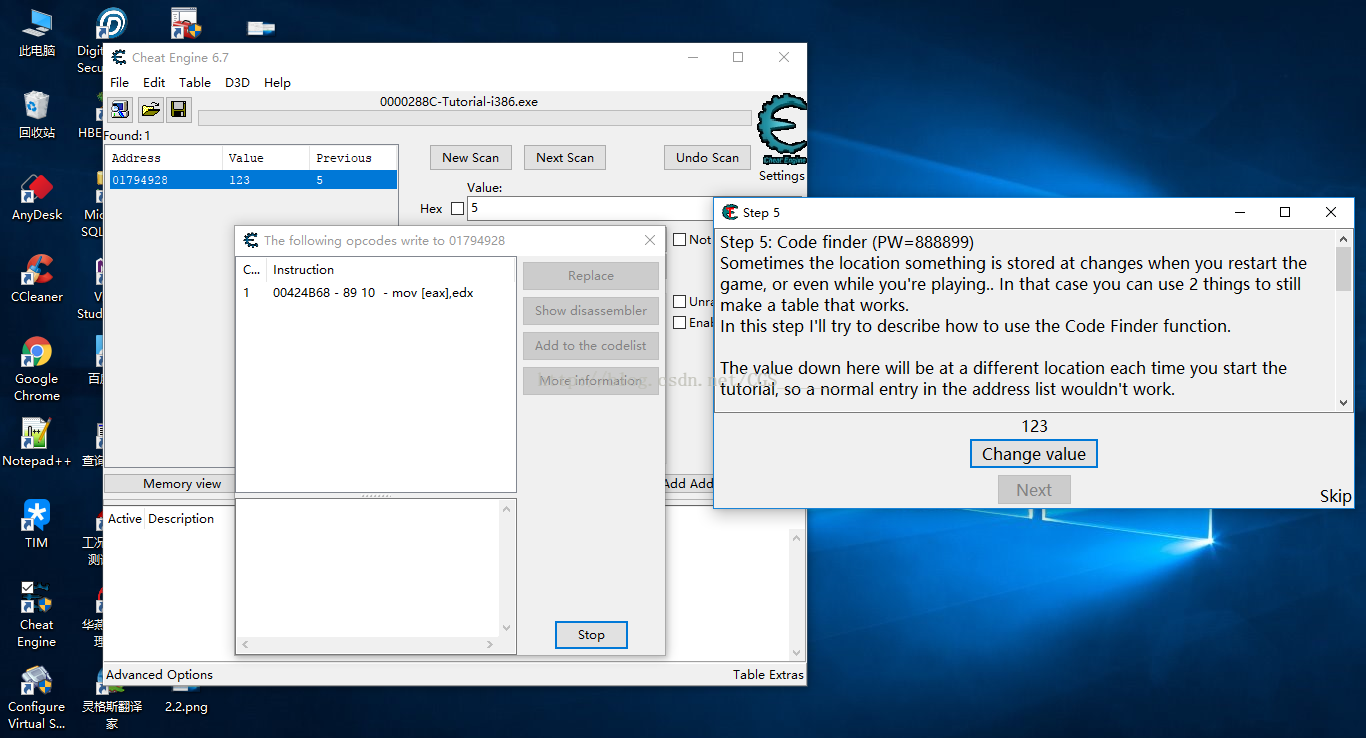Click the Value column header
The width and height of the screenshot is (1366, 738).
pos(265,158)
